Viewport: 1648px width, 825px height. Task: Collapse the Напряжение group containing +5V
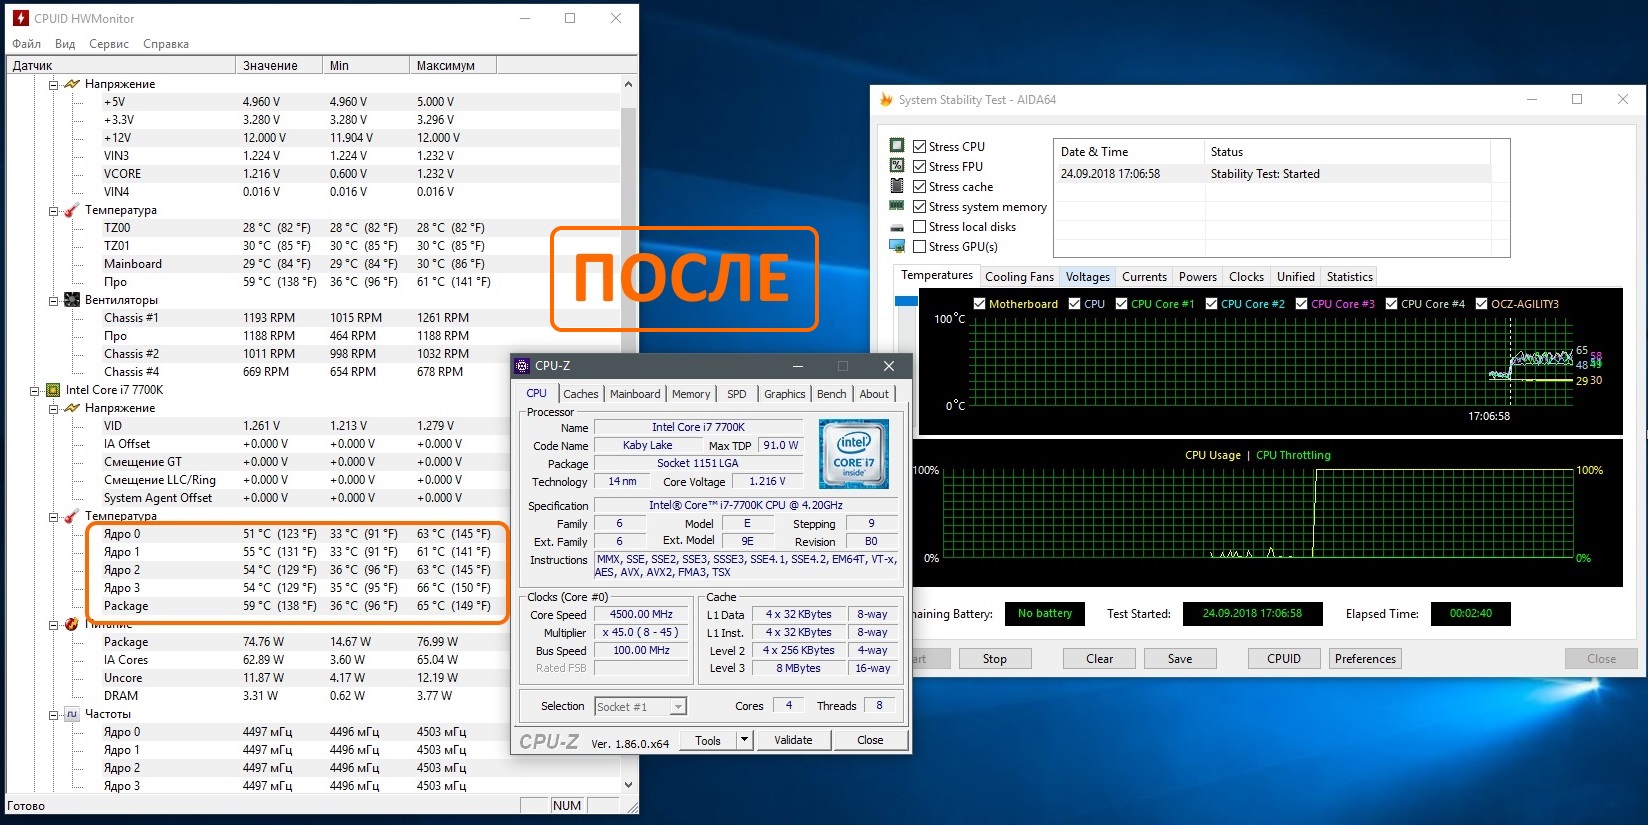pyautogui.click(x=53, y=84)
